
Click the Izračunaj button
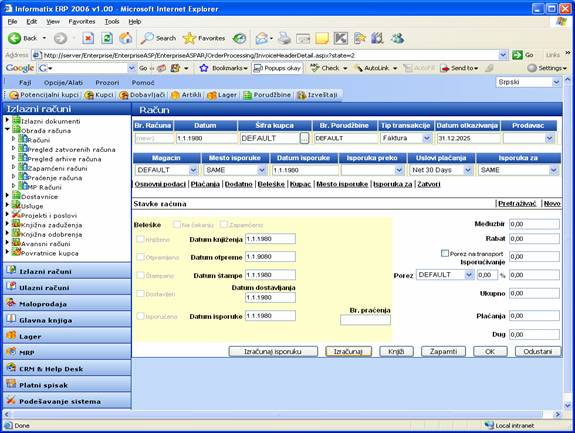click(348, 352)
